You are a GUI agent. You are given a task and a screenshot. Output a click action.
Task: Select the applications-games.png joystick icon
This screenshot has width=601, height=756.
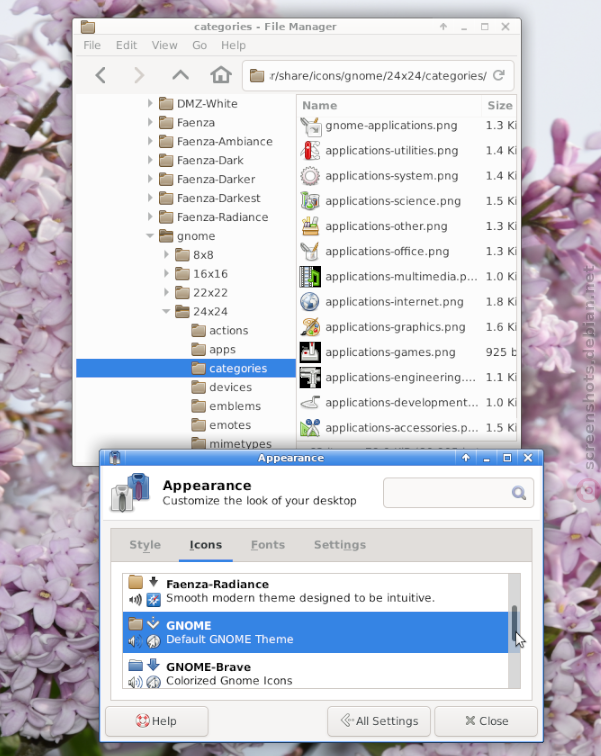310,352
